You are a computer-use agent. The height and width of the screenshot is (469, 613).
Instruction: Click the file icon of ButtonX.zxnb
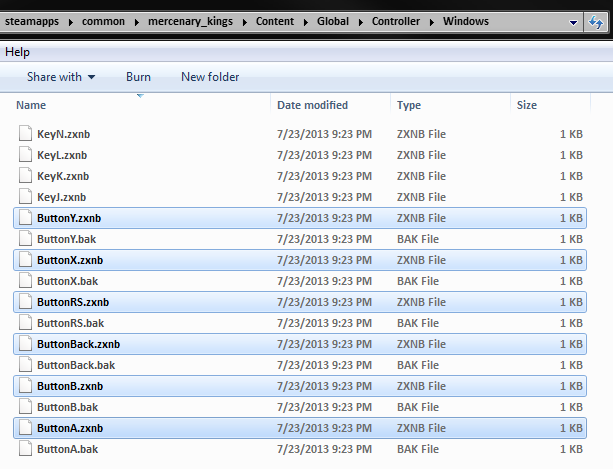(25, 260)
